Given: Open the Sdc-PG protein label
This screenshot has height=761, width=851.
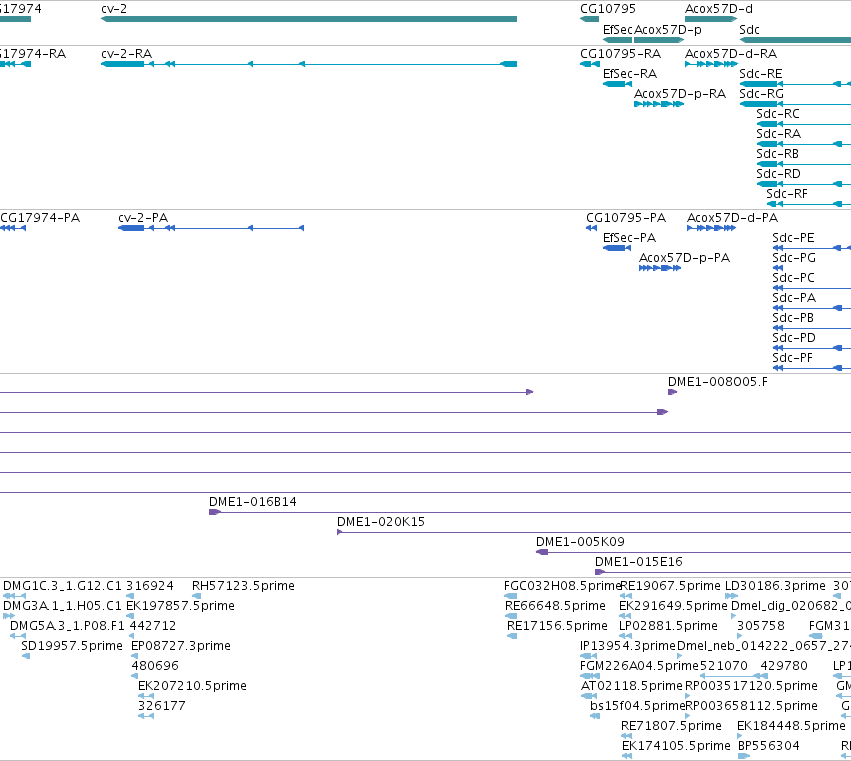Looking at the screenshot, I should click(793, 258).
